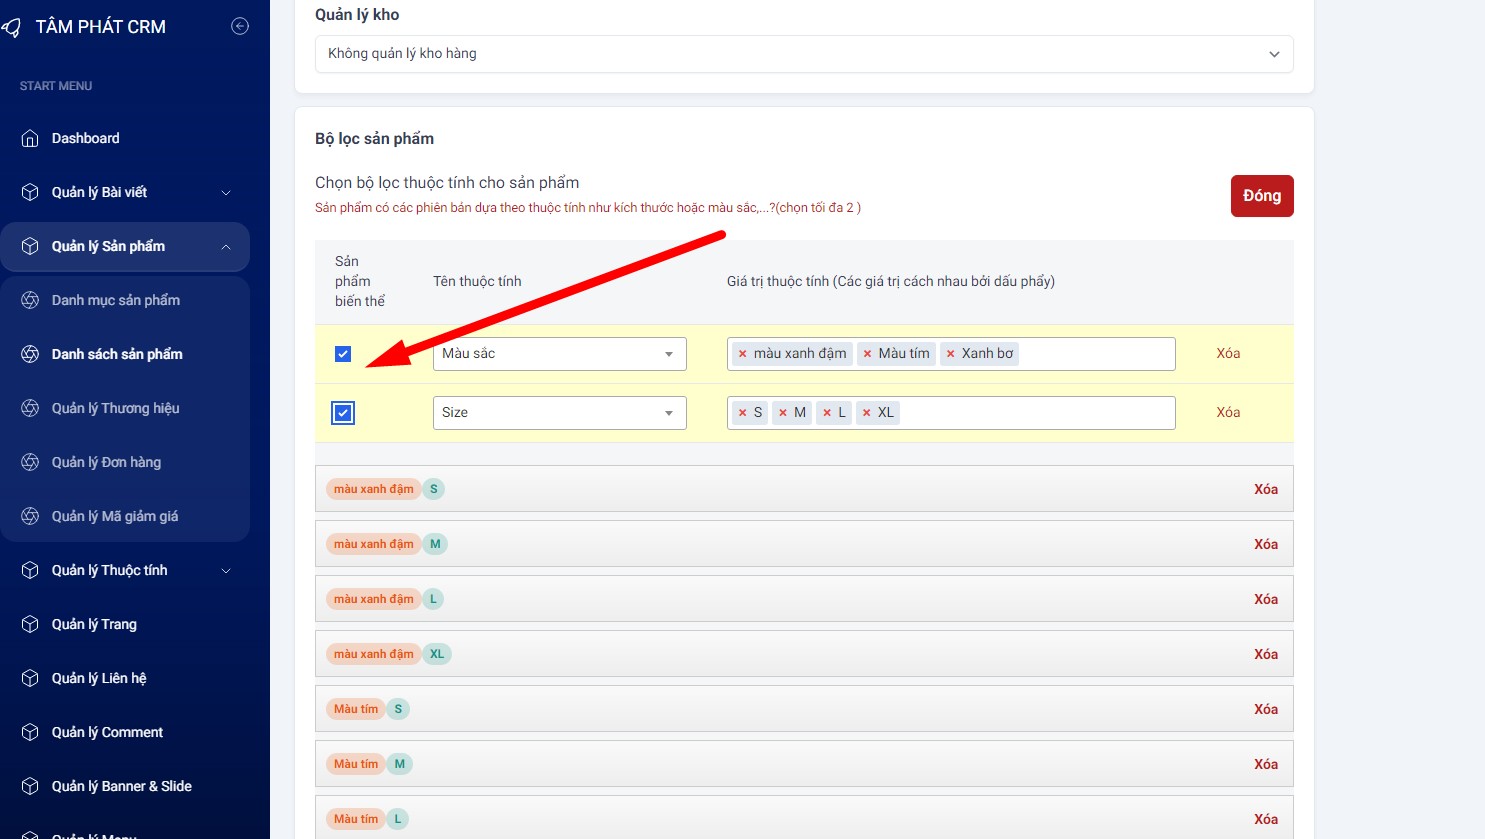
Task: Click the sidebar collapse arrow icon
Action: point(240,27)
